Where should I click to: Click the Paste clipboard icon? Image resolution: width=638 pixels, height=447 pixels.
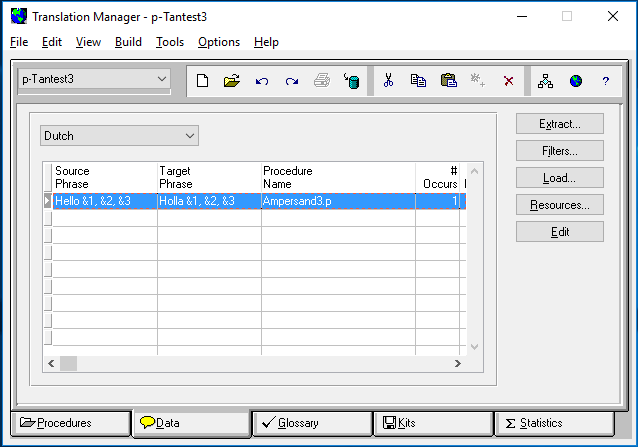point(448,81)
